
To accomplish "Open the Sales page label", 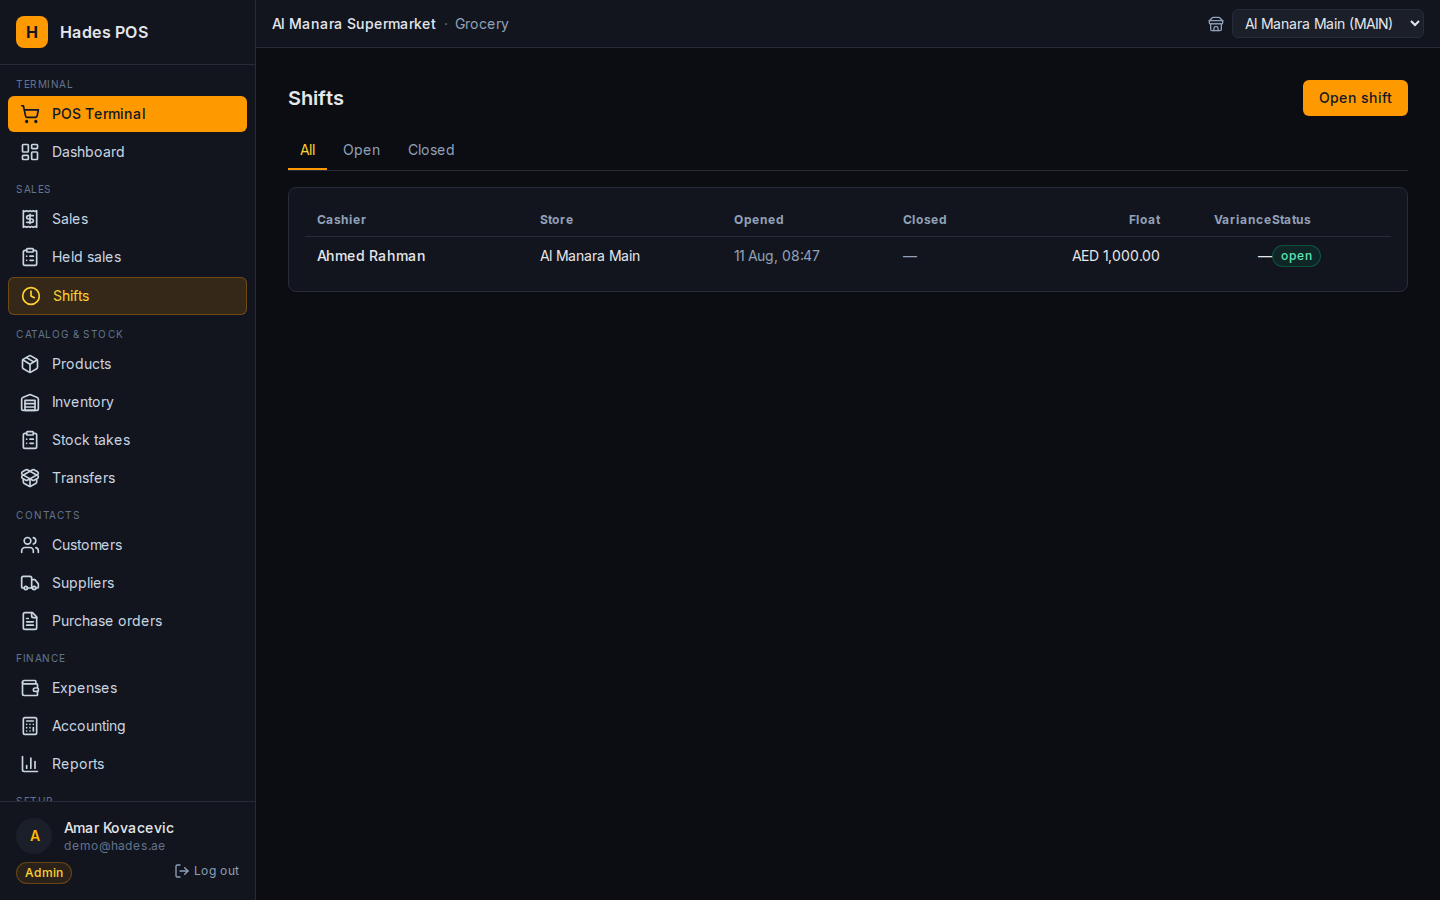I will tap(70, 219).
